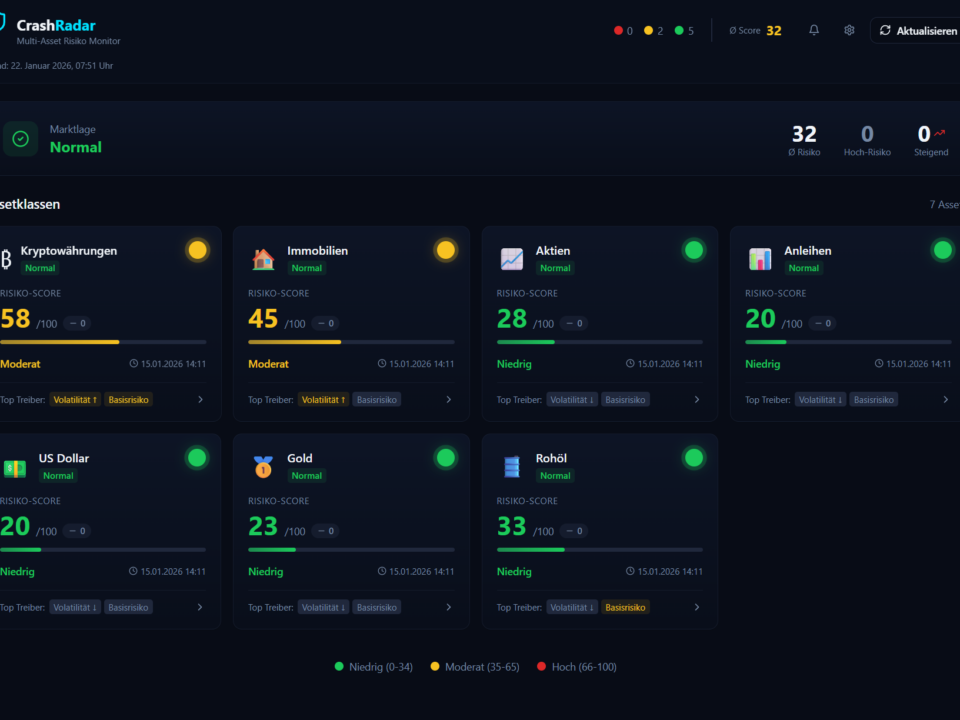Click the green status indicator on Gold
The height and width of the screenshot is (720, 960).
(x=445, y=458)
